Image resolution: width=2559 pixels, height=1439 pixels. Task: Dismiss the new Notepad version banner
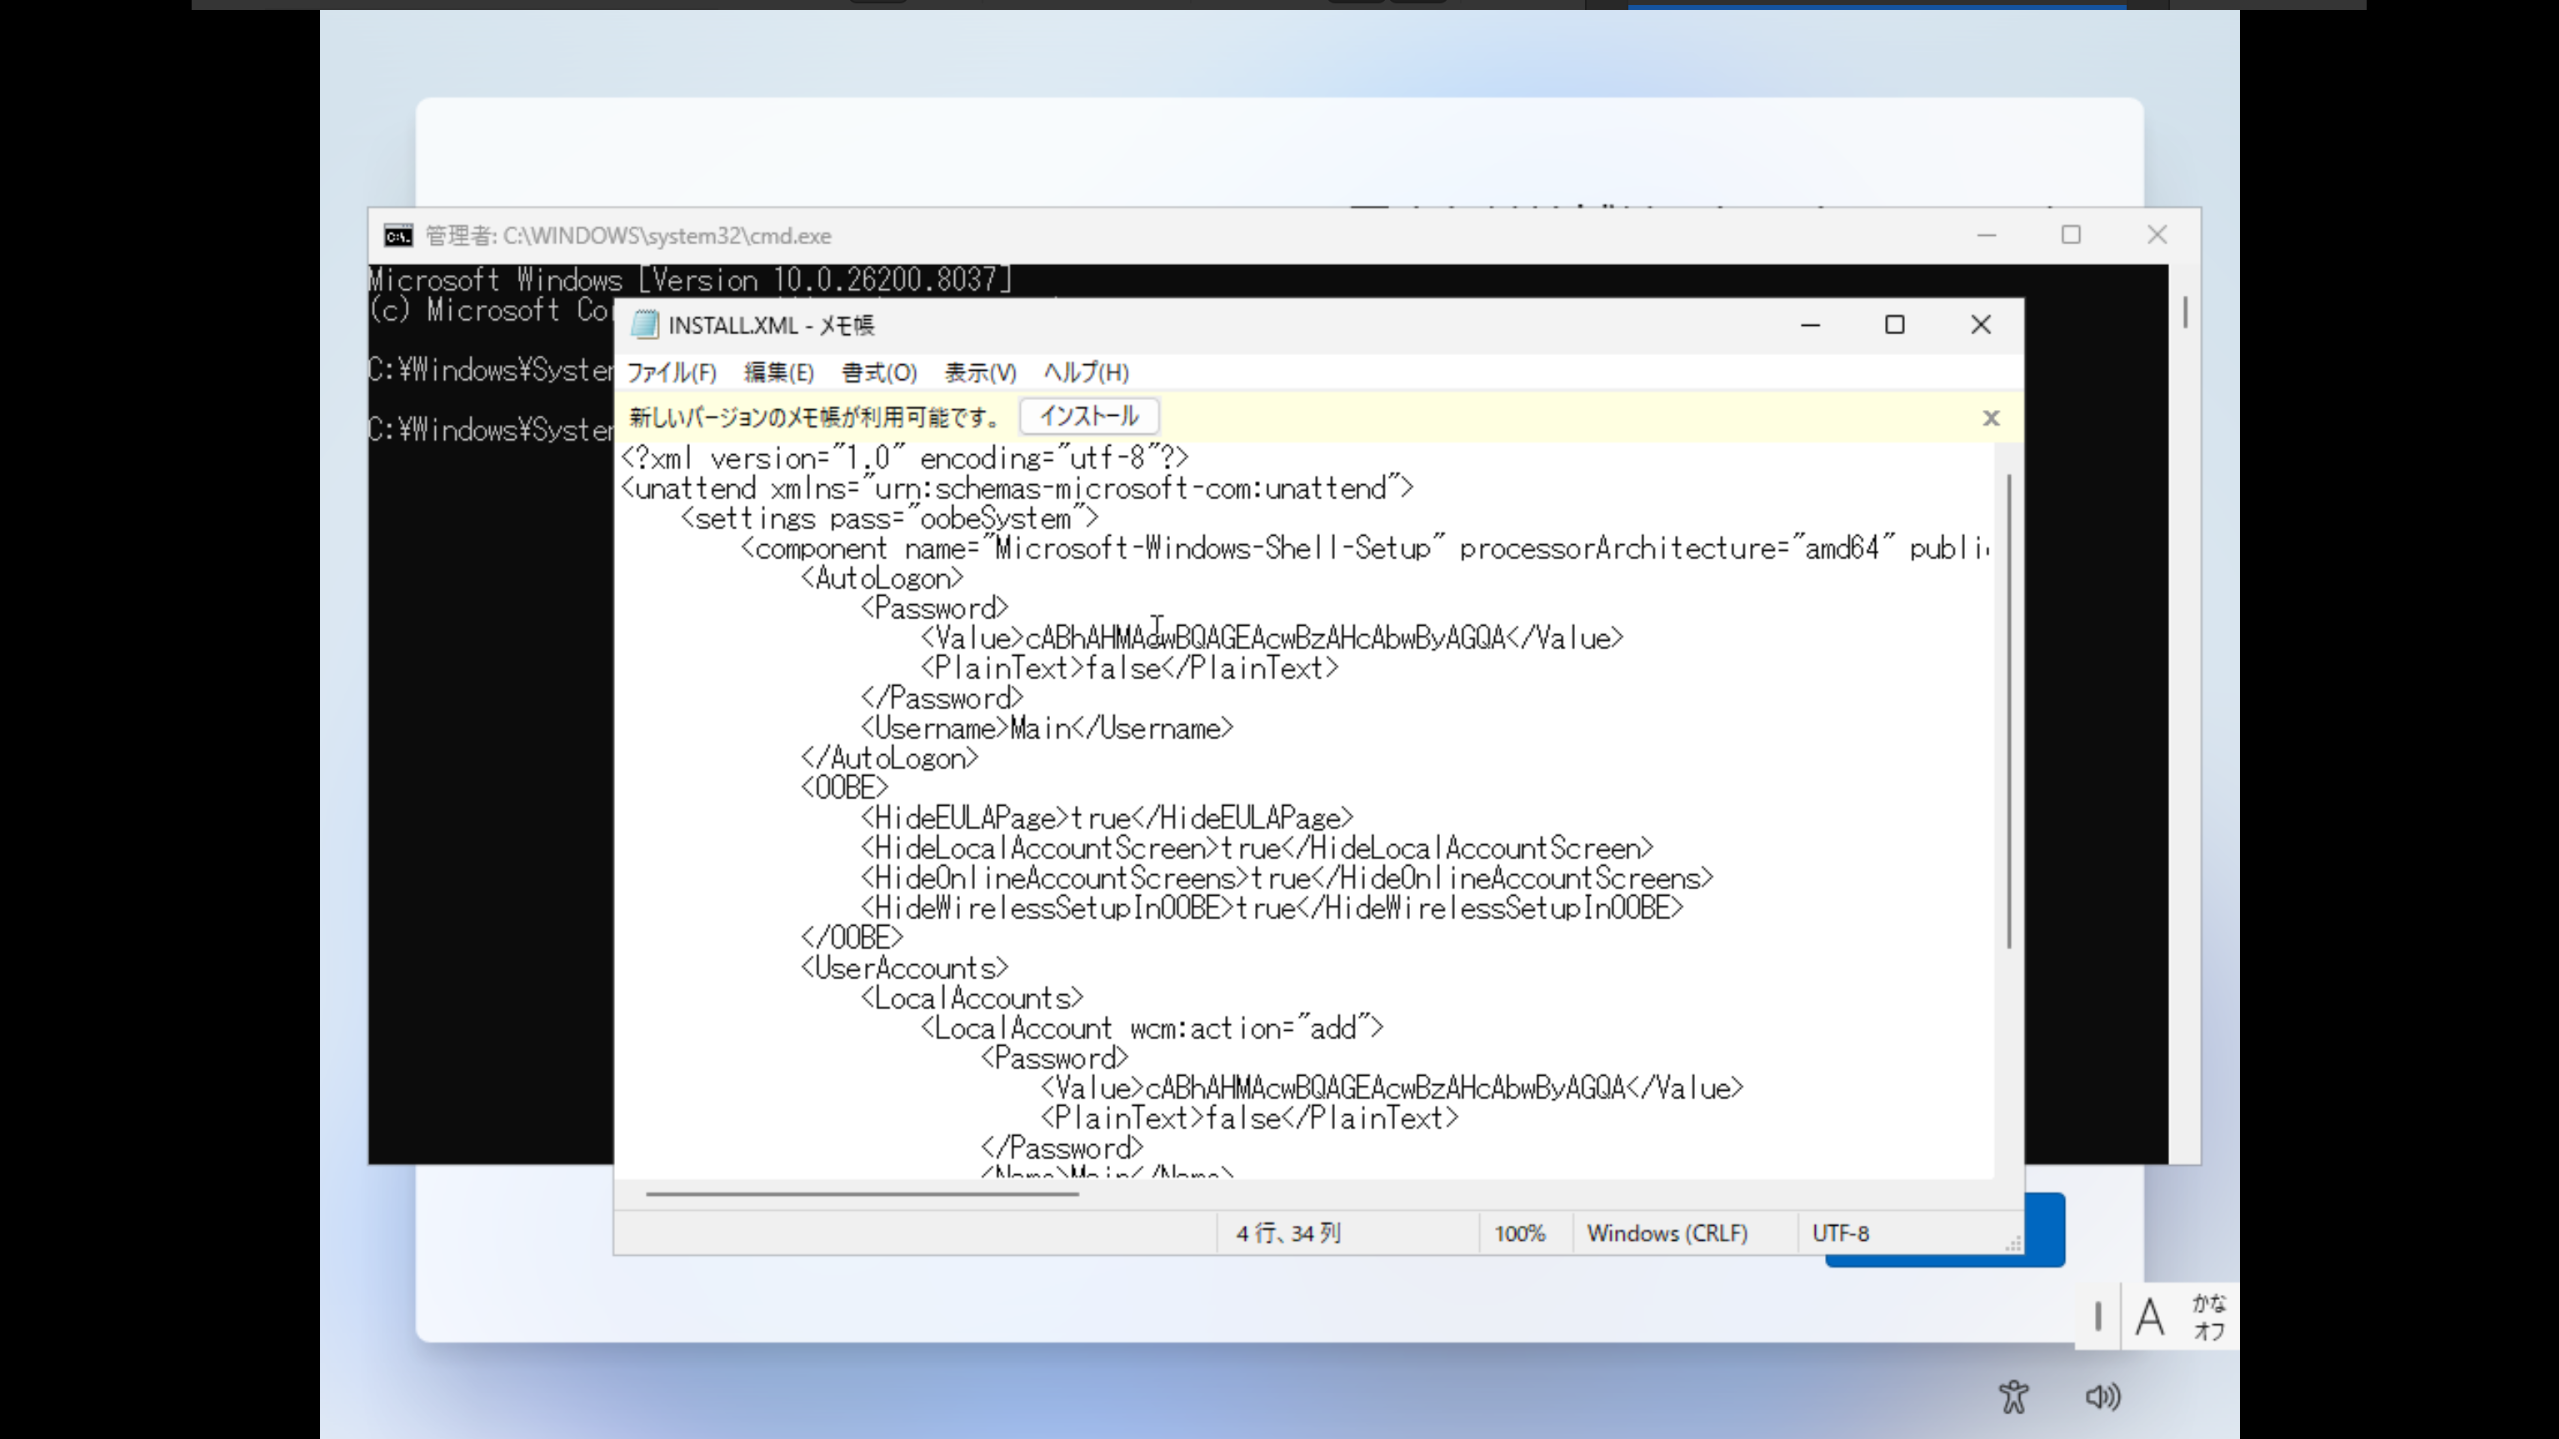[1990, 418]
